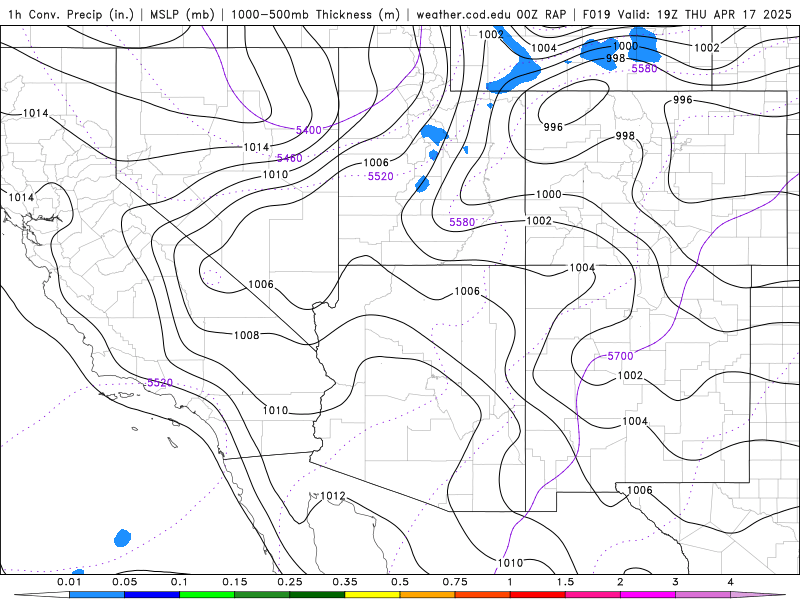Click the '0.5' legend value

[400, 582]
